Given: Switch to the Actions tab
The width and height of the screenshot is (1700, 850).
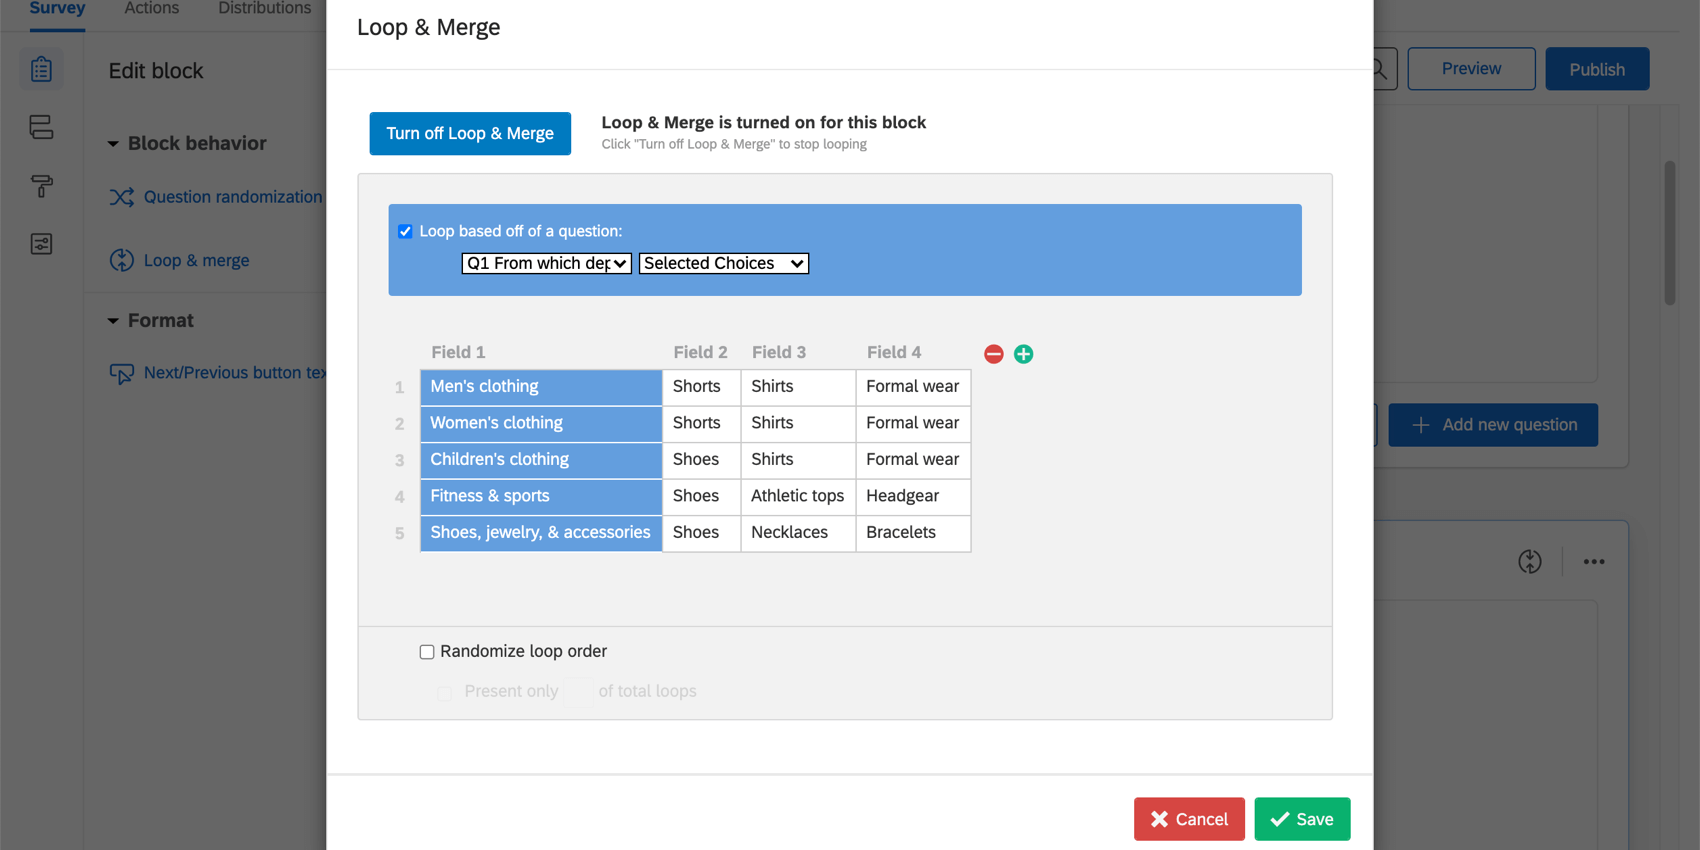Looking at the screenshot, I should click(152, 9).
